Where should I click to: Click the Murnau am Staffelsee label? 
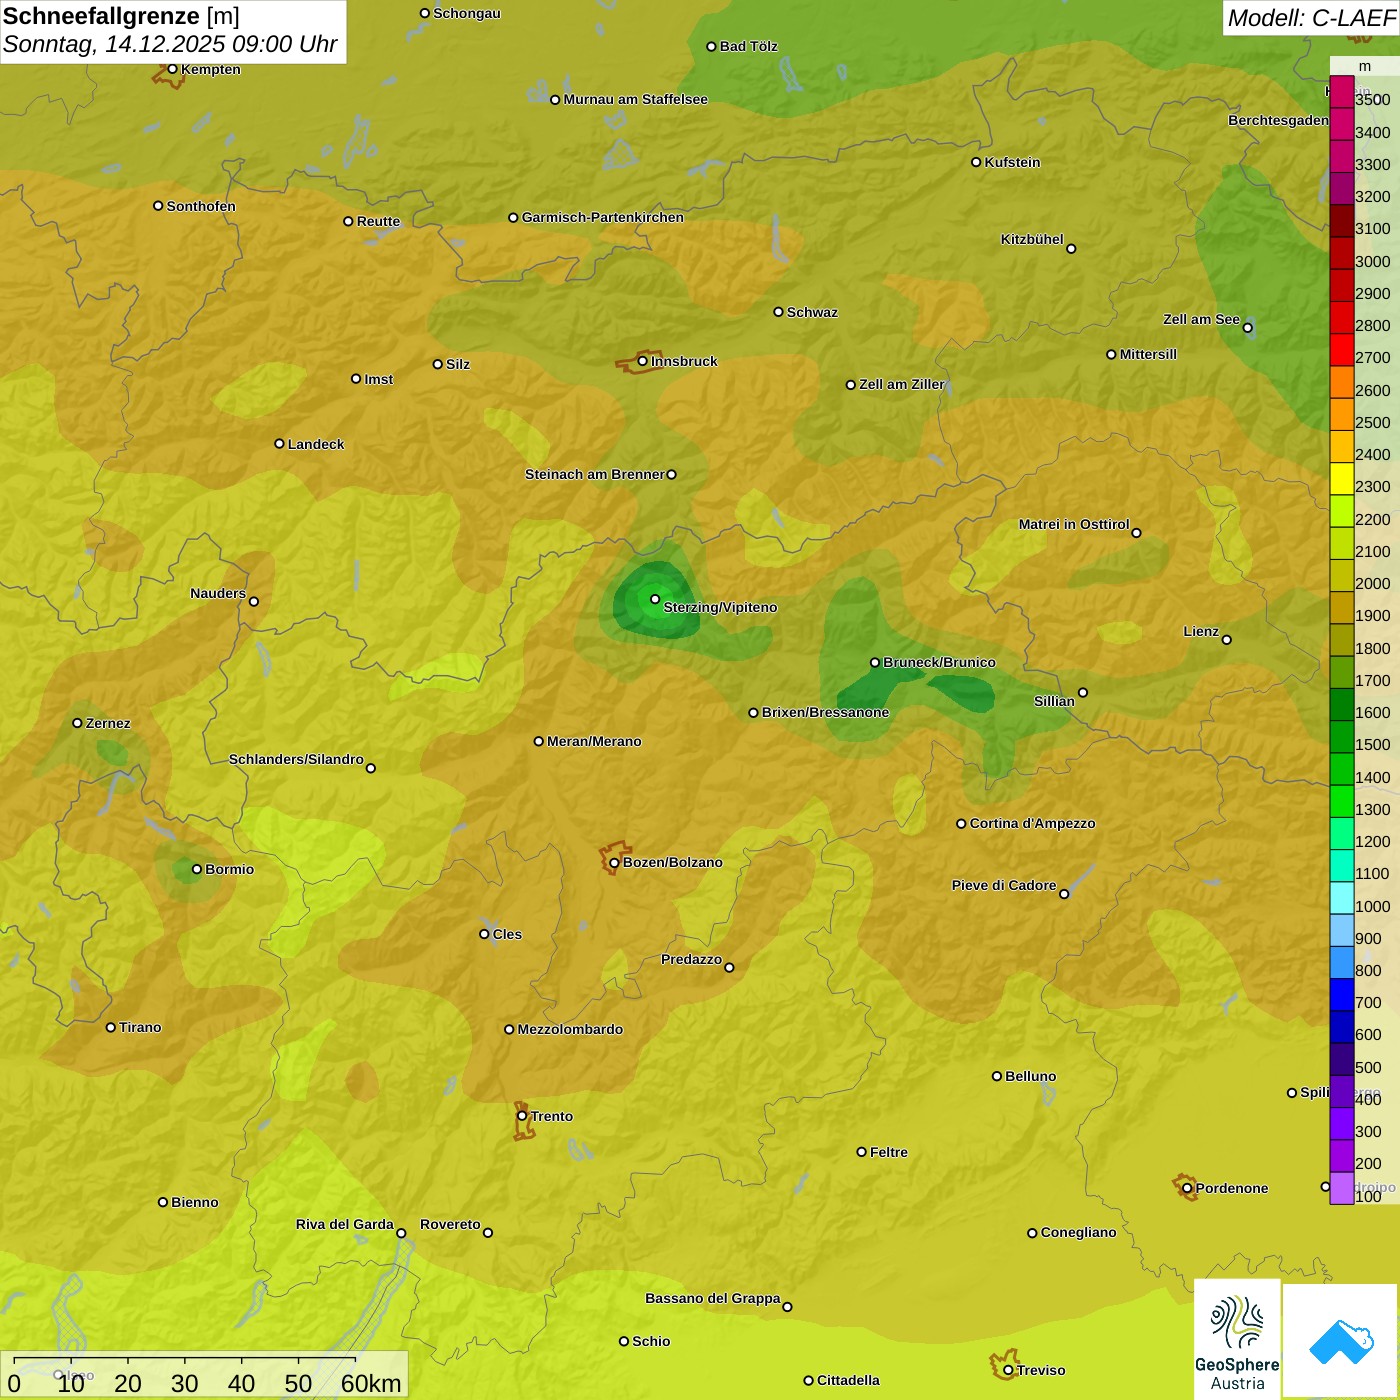pos(635,99)
